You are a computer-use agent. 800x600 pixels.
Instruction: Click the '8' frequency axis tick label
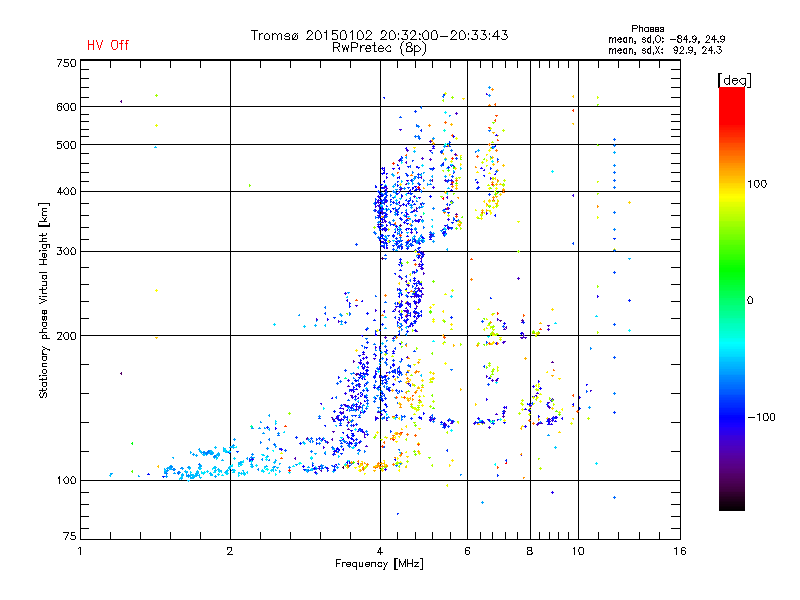(x=530, y=551)
